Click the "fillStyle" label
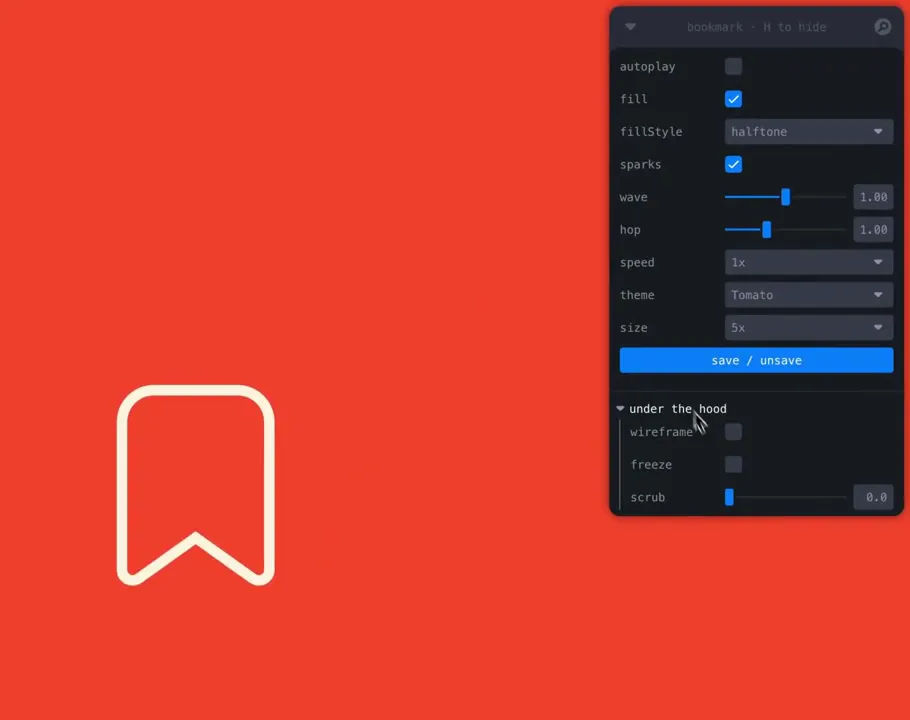The width and height of the screenshot is (910, 720). point(651,132)
